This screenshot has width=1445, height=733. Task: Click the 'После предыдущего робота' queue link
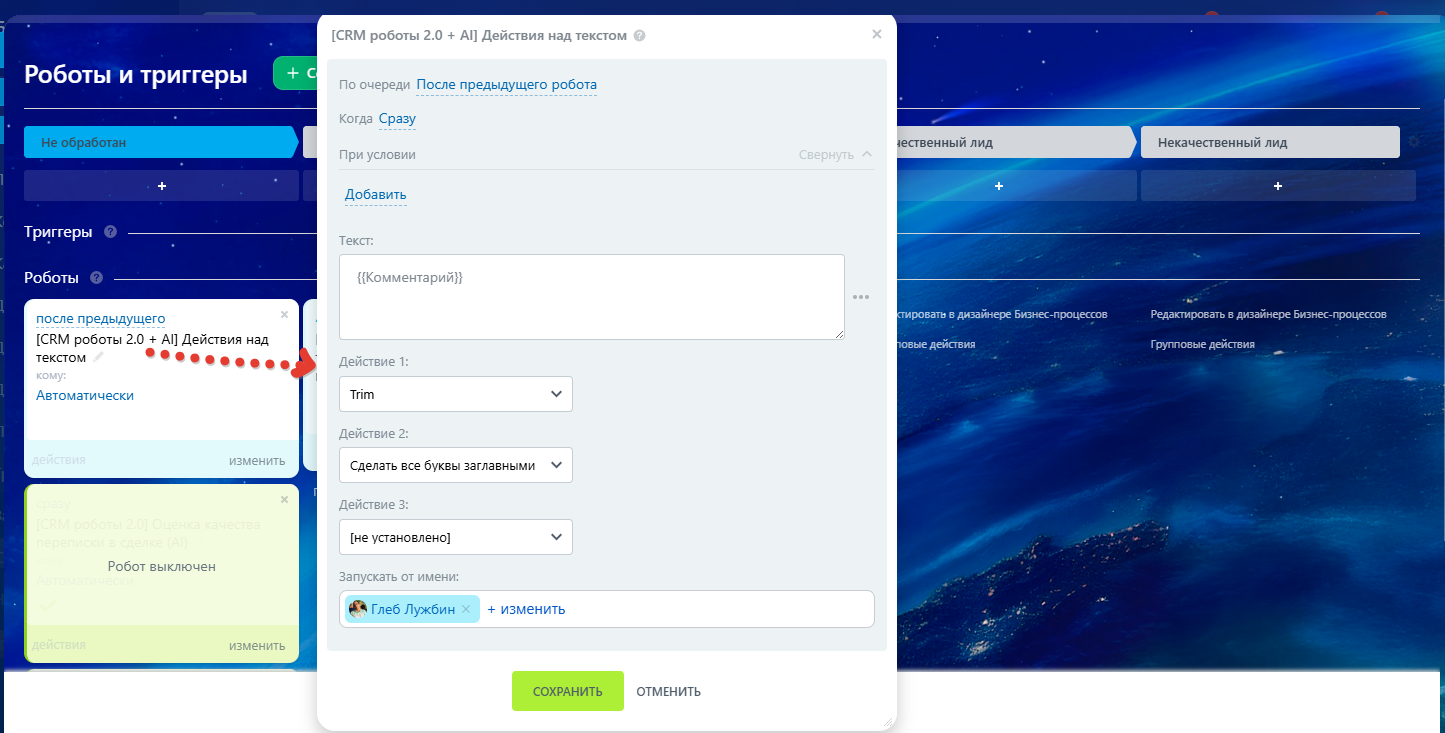506,85
